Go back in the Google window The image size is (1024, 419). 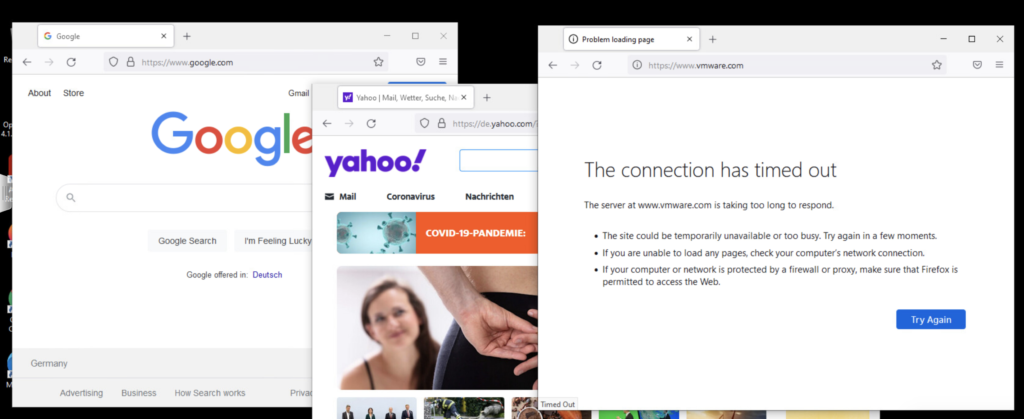tap(27, 62)
